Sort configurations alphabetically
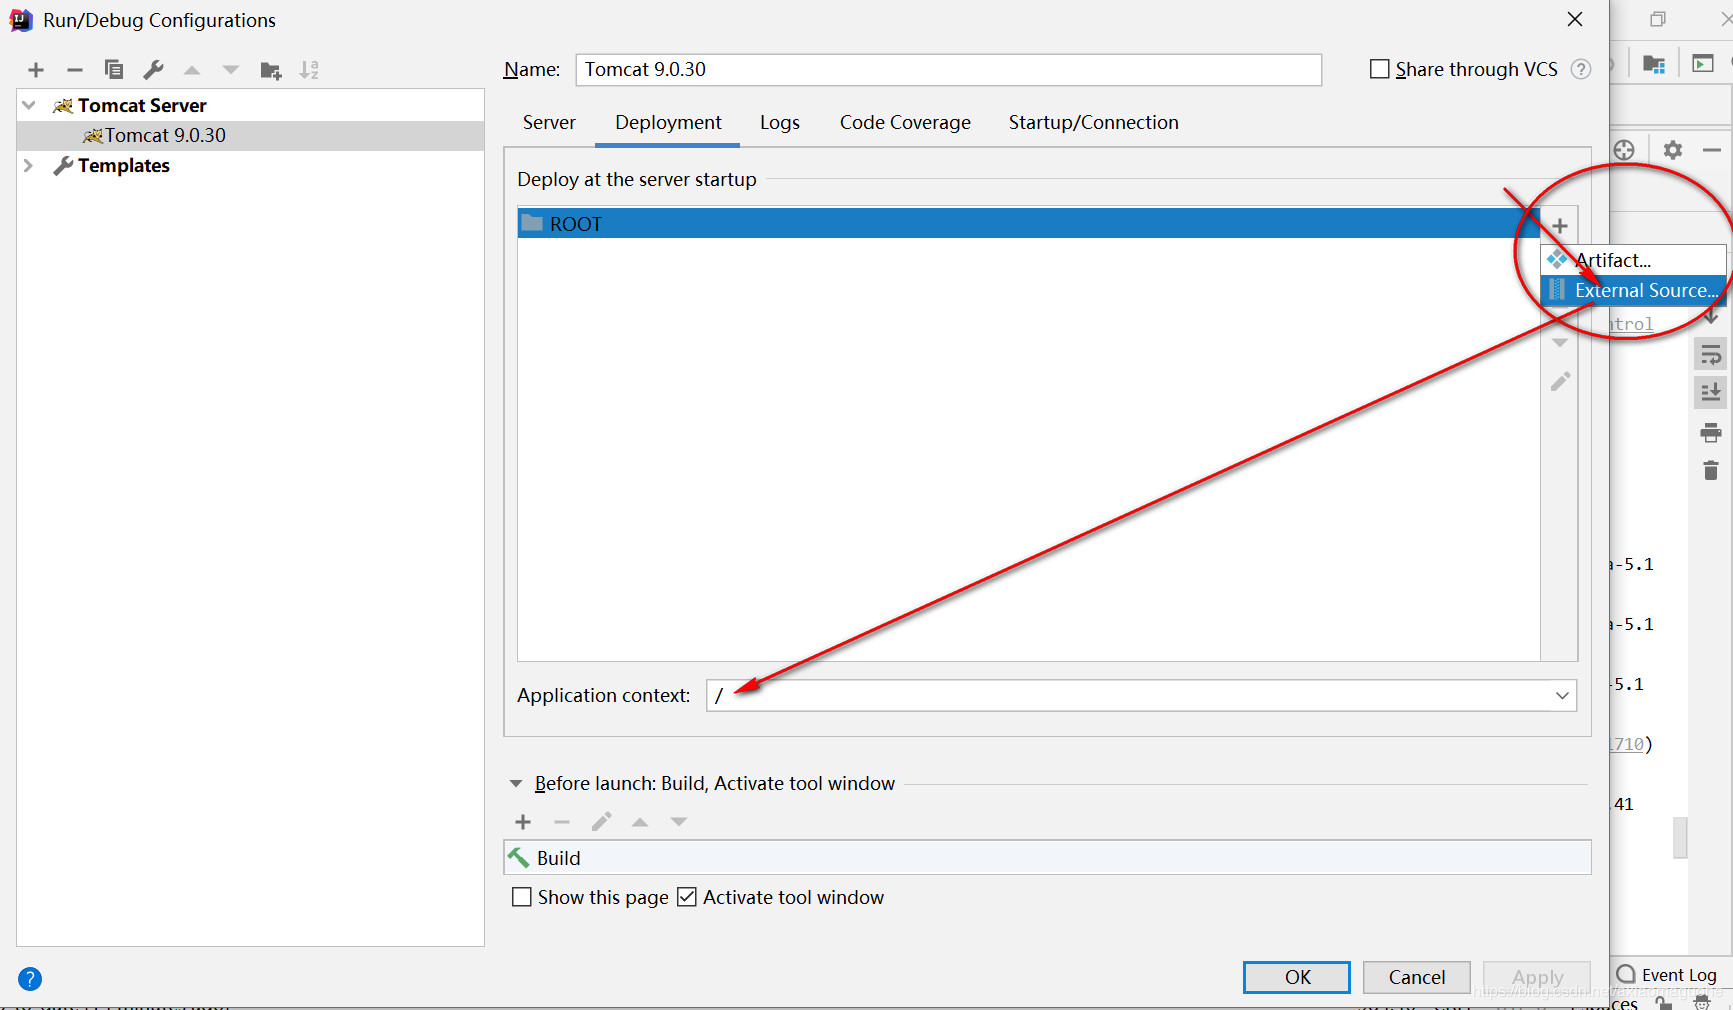The height and width of the screenshot is (1010, 1733). pos(309,70)
